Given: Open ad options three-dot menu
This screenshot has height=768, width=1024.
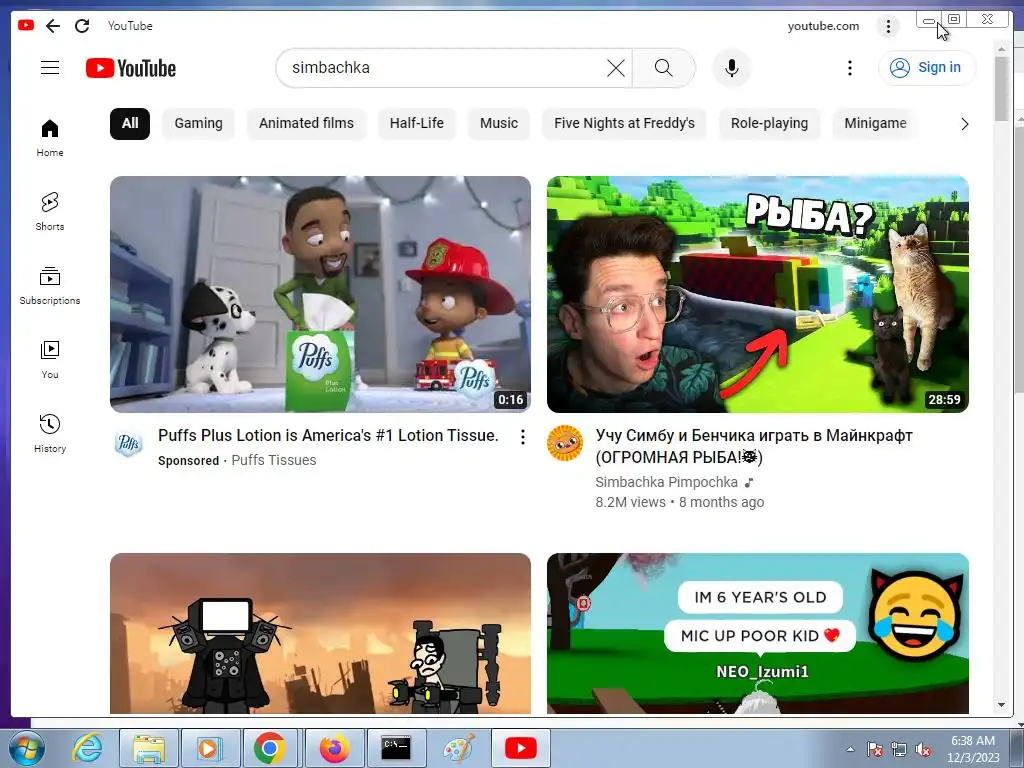Looking at the screenshot, I should (522, 438).
